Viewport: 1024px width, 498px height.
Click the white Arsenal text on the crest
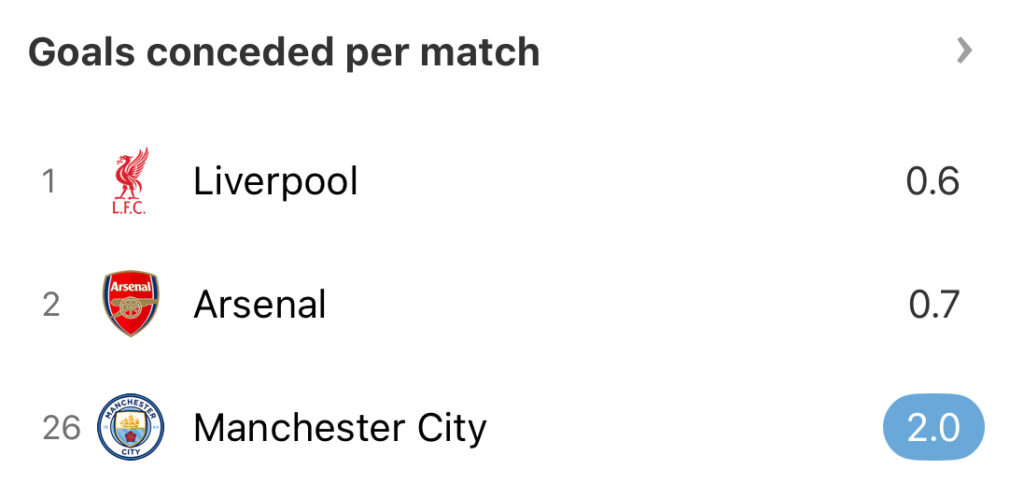click(131, 287)
